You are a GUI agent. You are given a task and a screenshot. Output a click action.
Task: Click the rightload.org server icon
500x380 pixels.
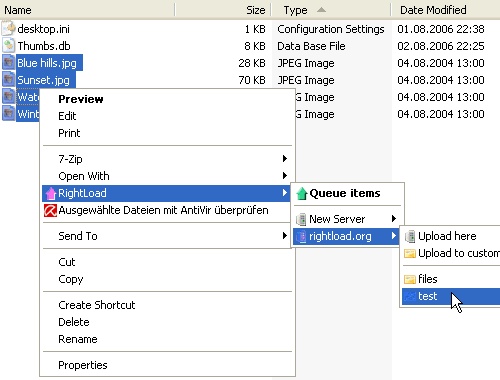coord(301,236)
